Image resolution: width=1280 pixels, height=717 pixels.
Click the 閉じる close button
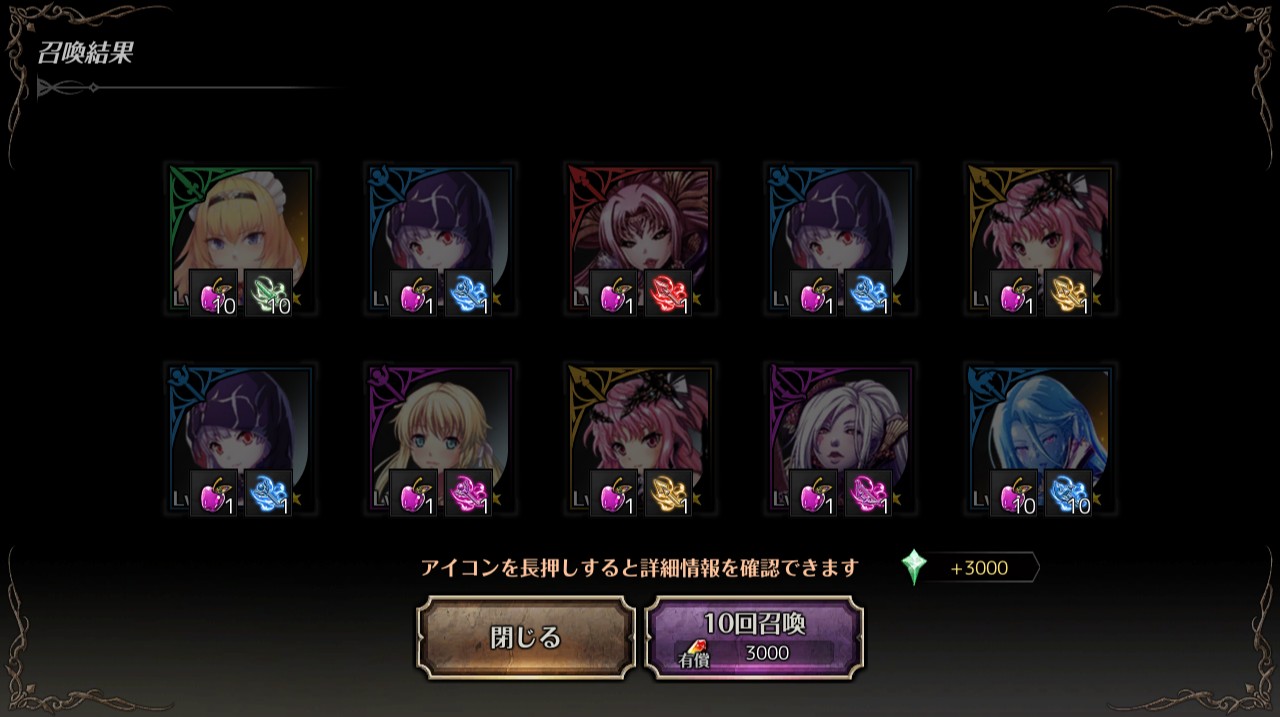(526, 638)
